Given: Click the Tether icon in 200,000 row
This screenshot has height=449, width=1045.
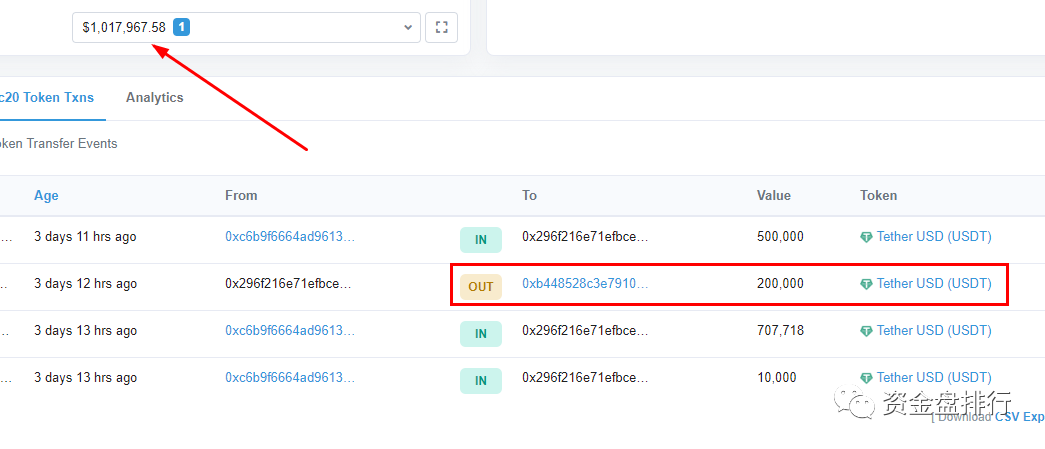Looking at the screenshot, I should [x=866, y=284].
